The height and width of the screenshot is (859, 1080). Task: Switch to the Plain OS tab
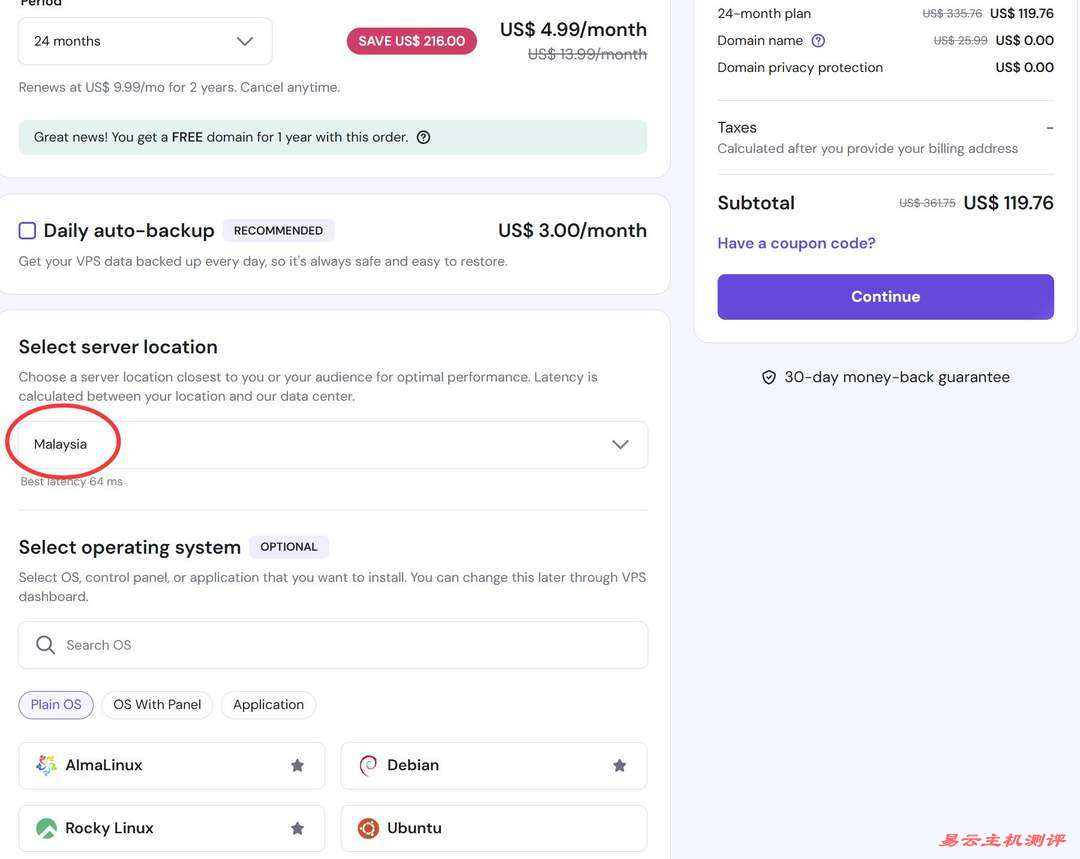click(56, 705)
